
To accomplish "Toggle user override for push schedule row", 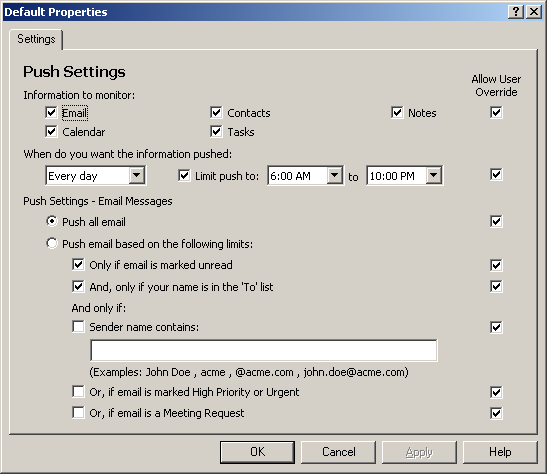I will 496,174.
